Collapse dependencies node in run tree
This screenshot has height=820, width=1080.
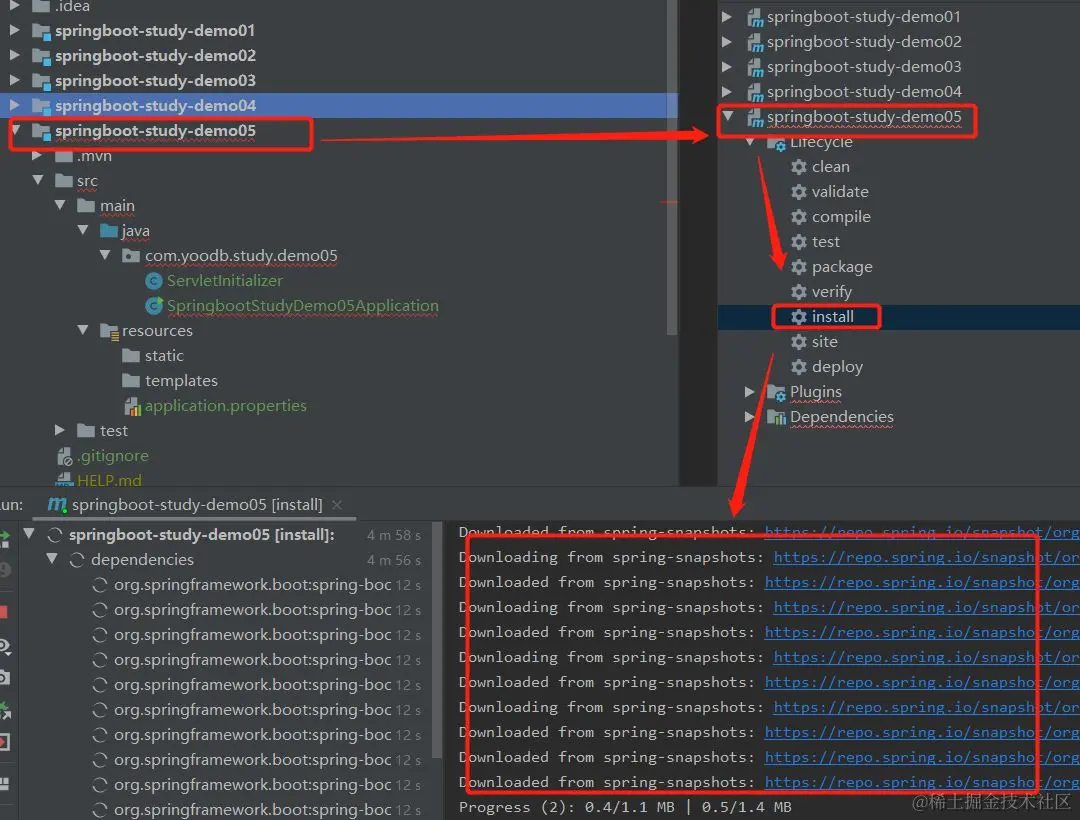[x=52, y=559]
